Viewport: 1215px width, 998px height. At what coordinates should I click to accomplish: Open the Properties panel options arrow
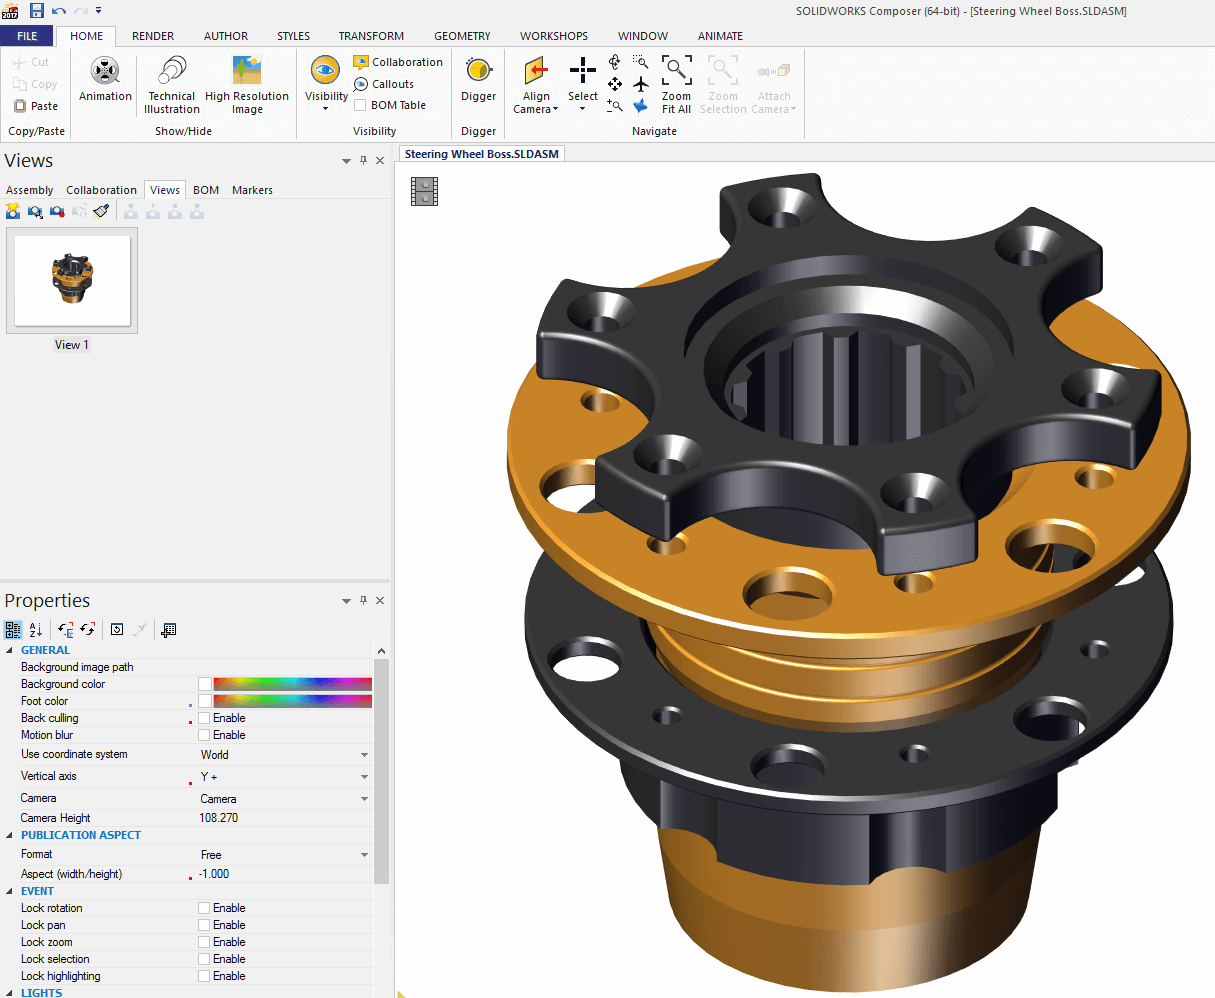(346, 601)
